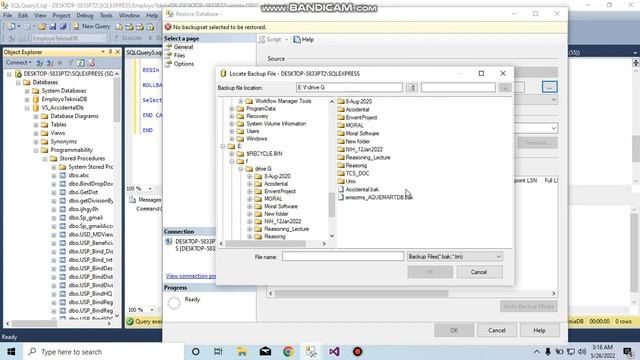Click the Save icon in SSMS toolbar
The width and height of the screenshot is (640, 360).
53,27
